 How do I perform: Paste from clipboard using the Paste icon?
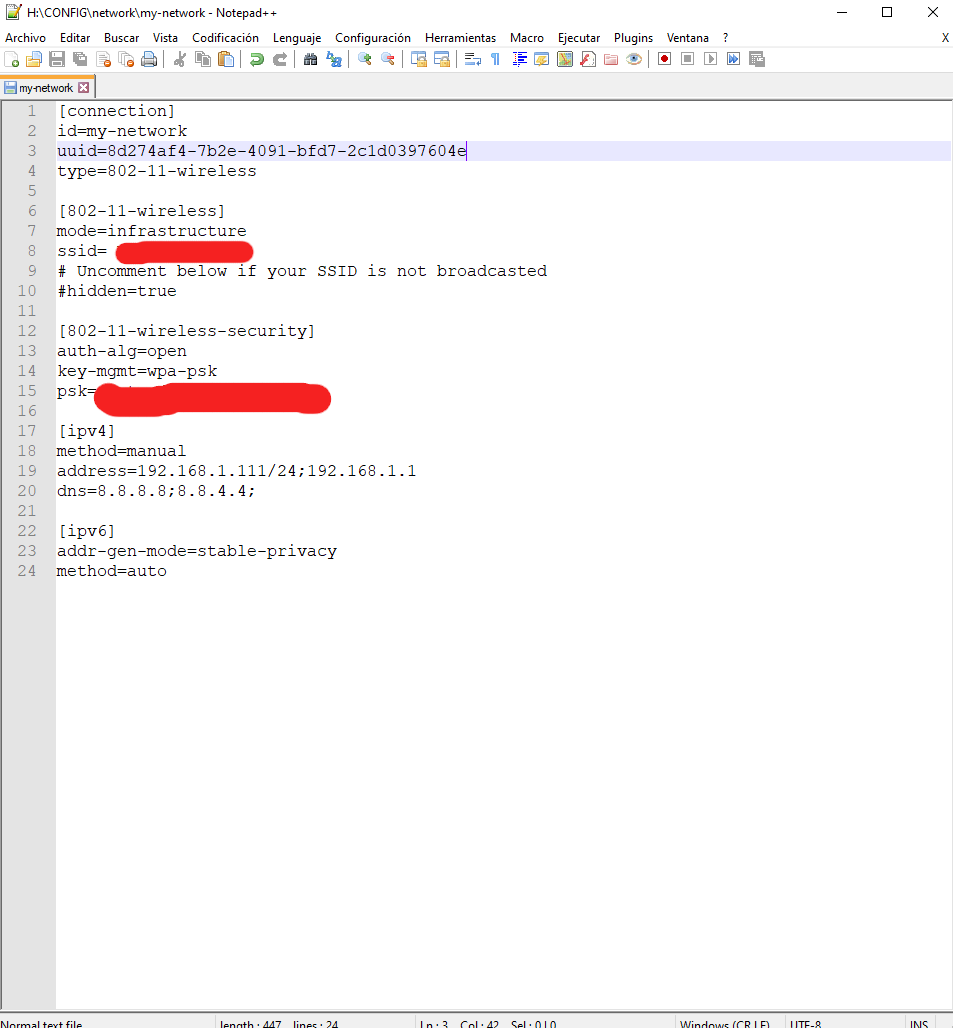click(226, 60)
